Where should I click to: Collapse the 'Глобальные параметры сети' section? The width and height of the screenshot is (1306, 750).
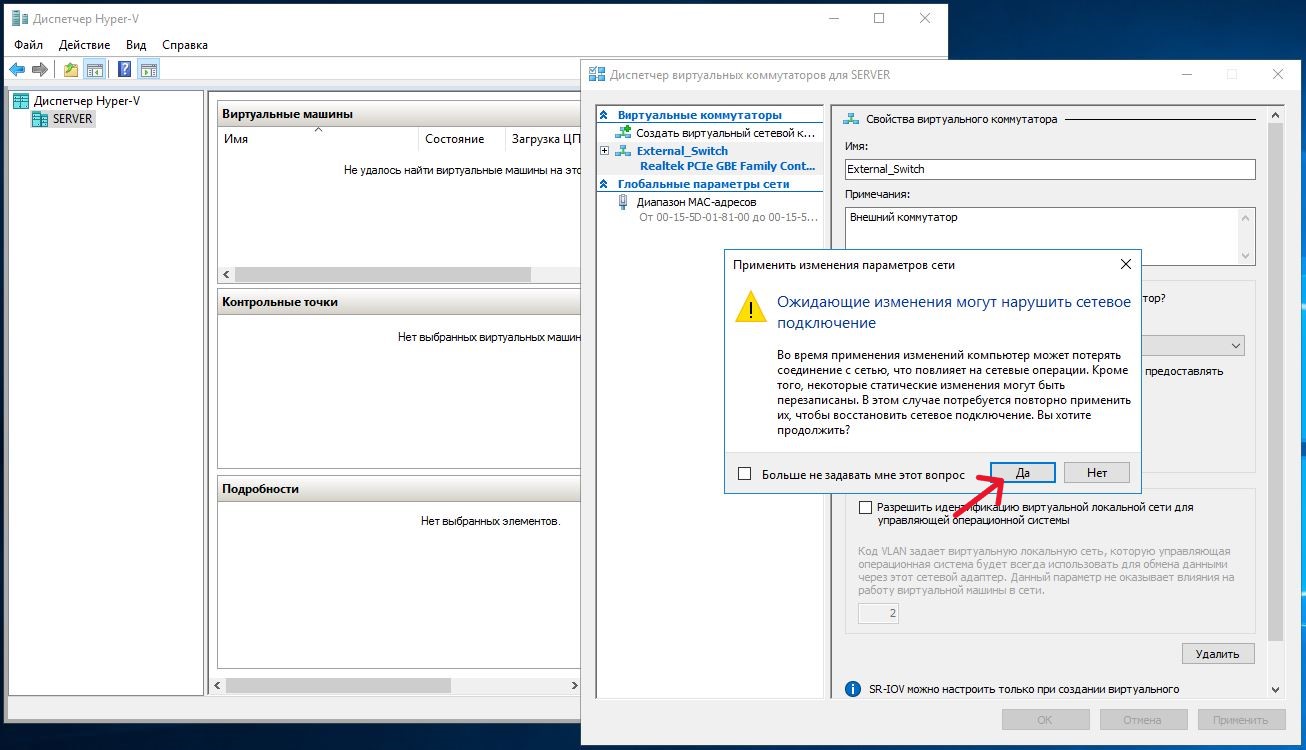(x=604, y=184)
